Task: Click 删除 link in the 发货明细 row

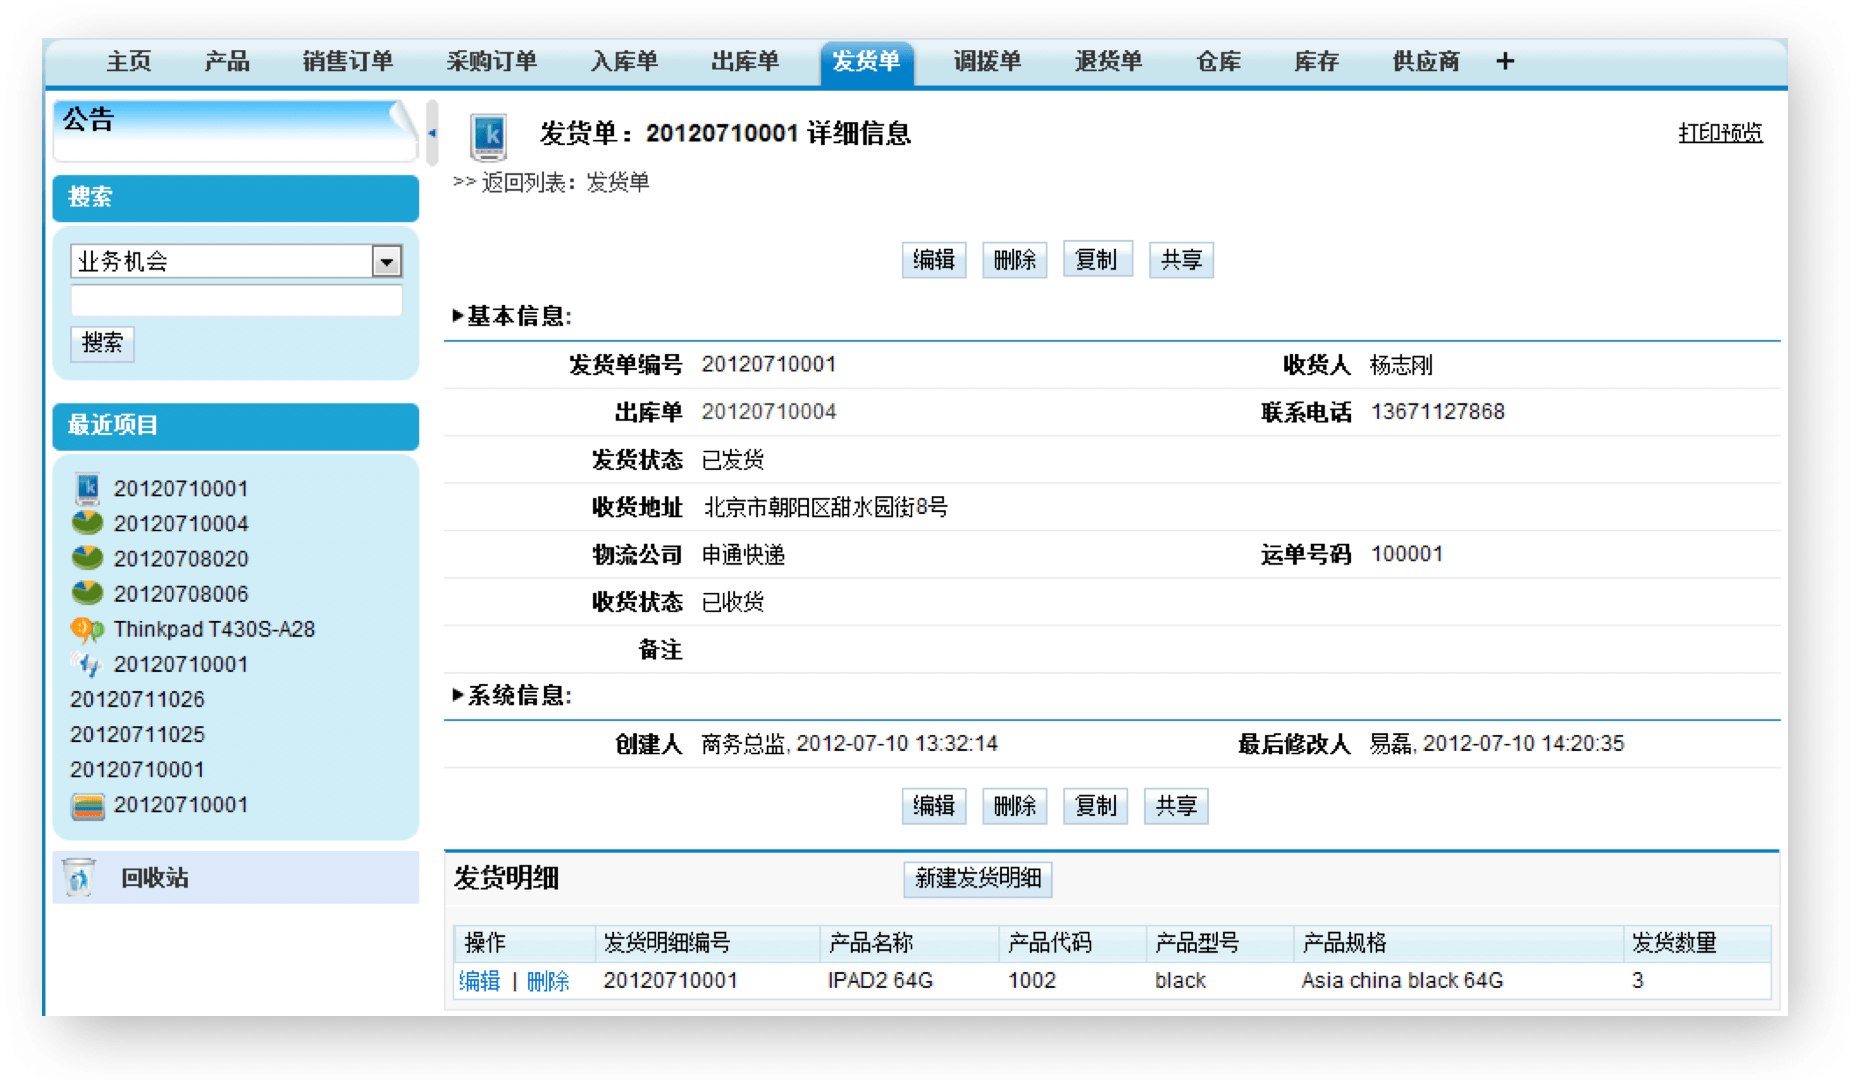Action: pyautogui.click(x=548, y=981)
